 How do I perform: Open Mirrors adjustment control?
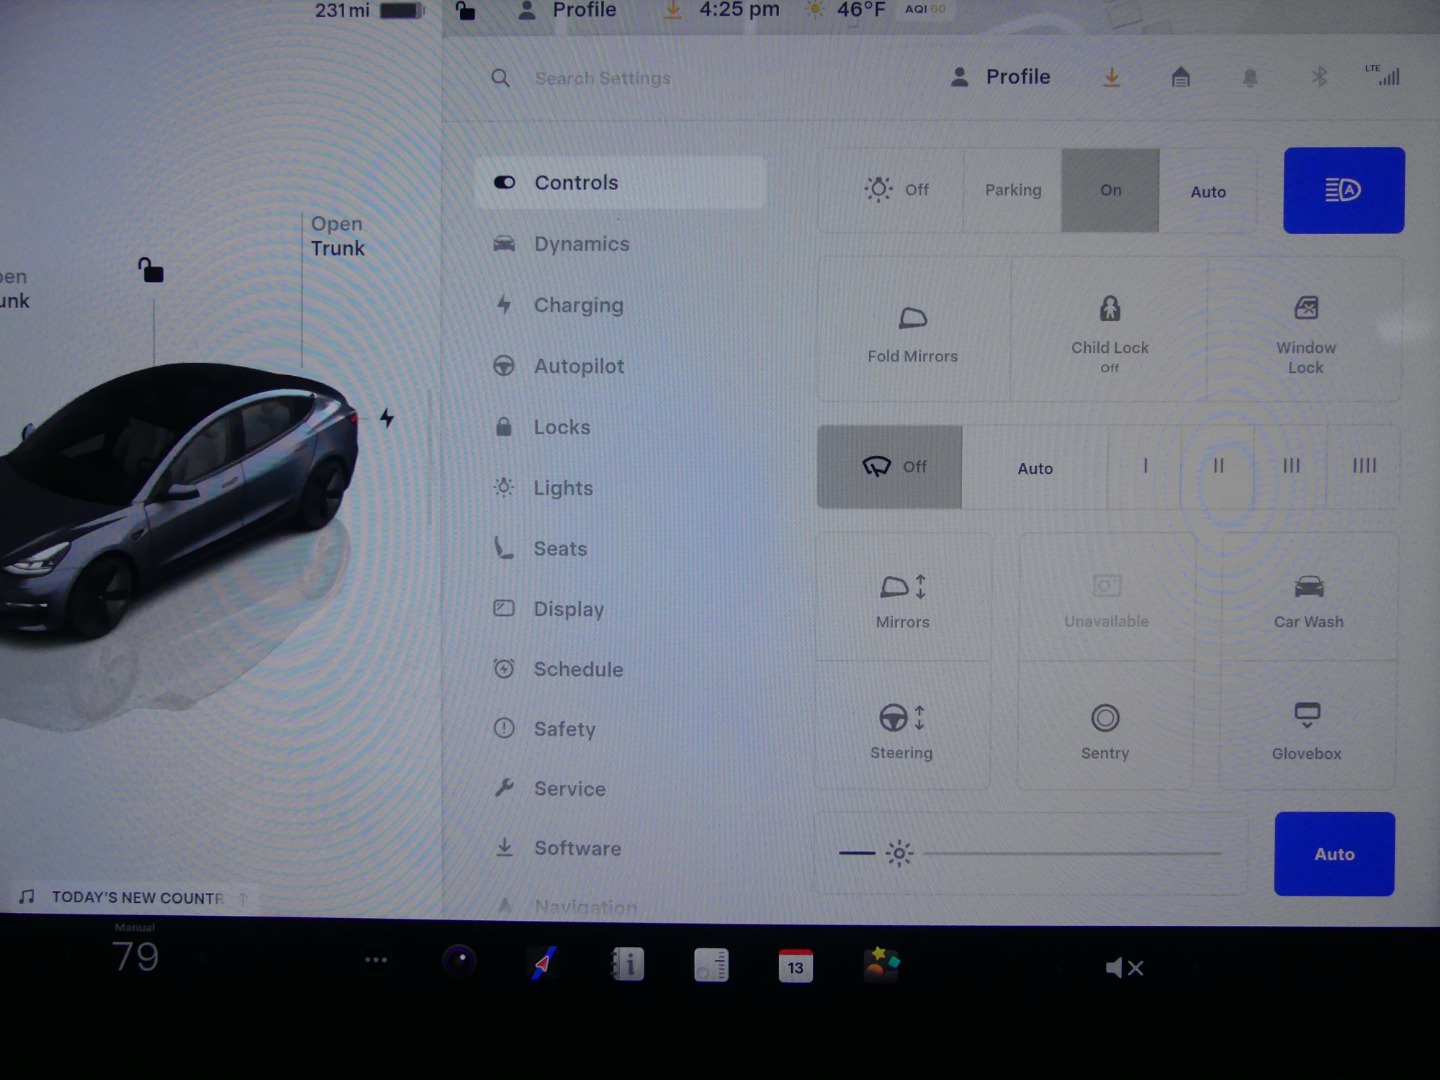click(902, 600)
